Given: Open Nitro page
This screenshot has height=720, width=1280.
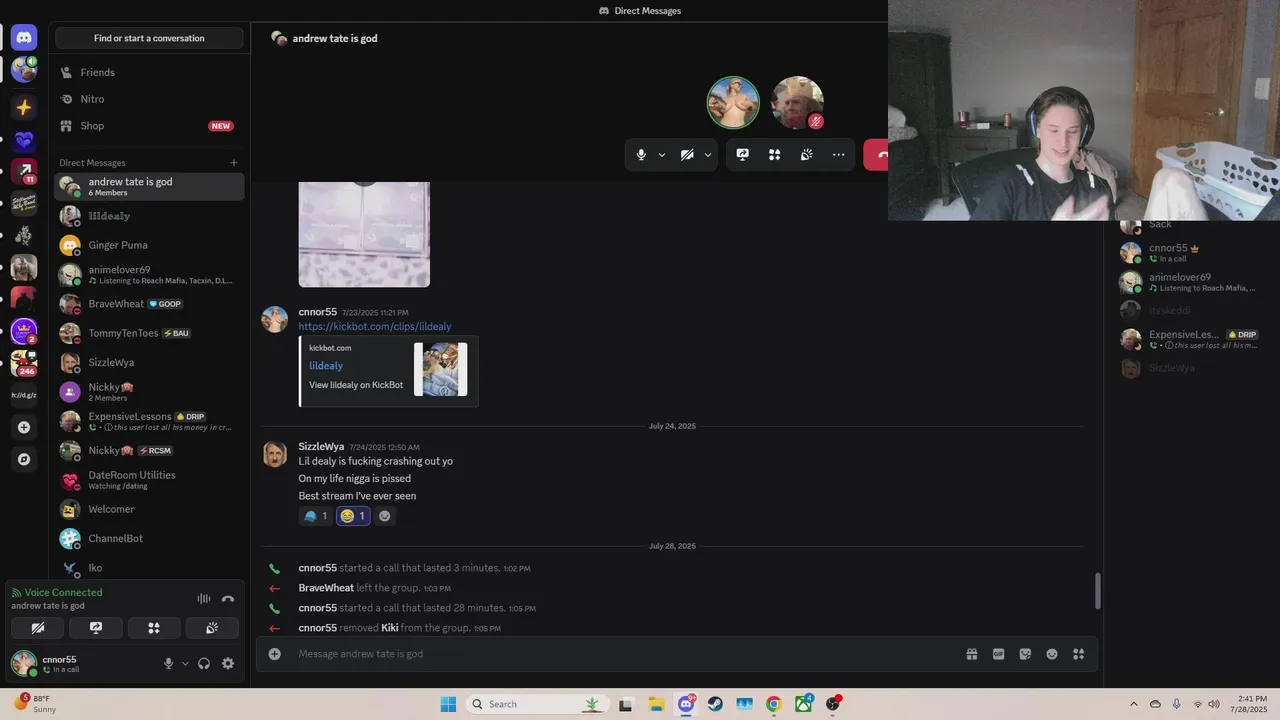Looking at the screenshot, I should coord(149,99).
